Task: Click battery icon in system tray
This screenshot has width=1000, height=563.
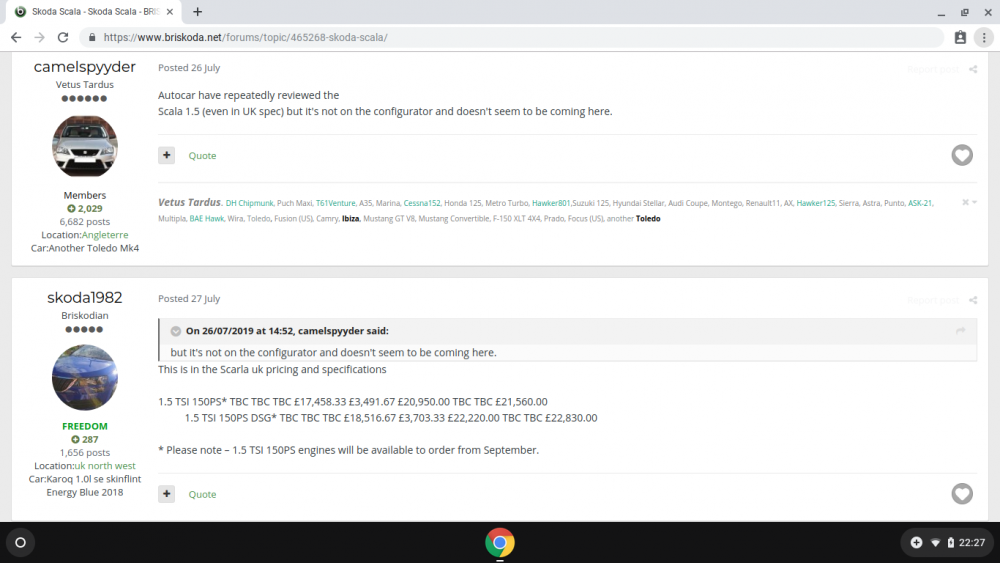Action: point(950,543)
